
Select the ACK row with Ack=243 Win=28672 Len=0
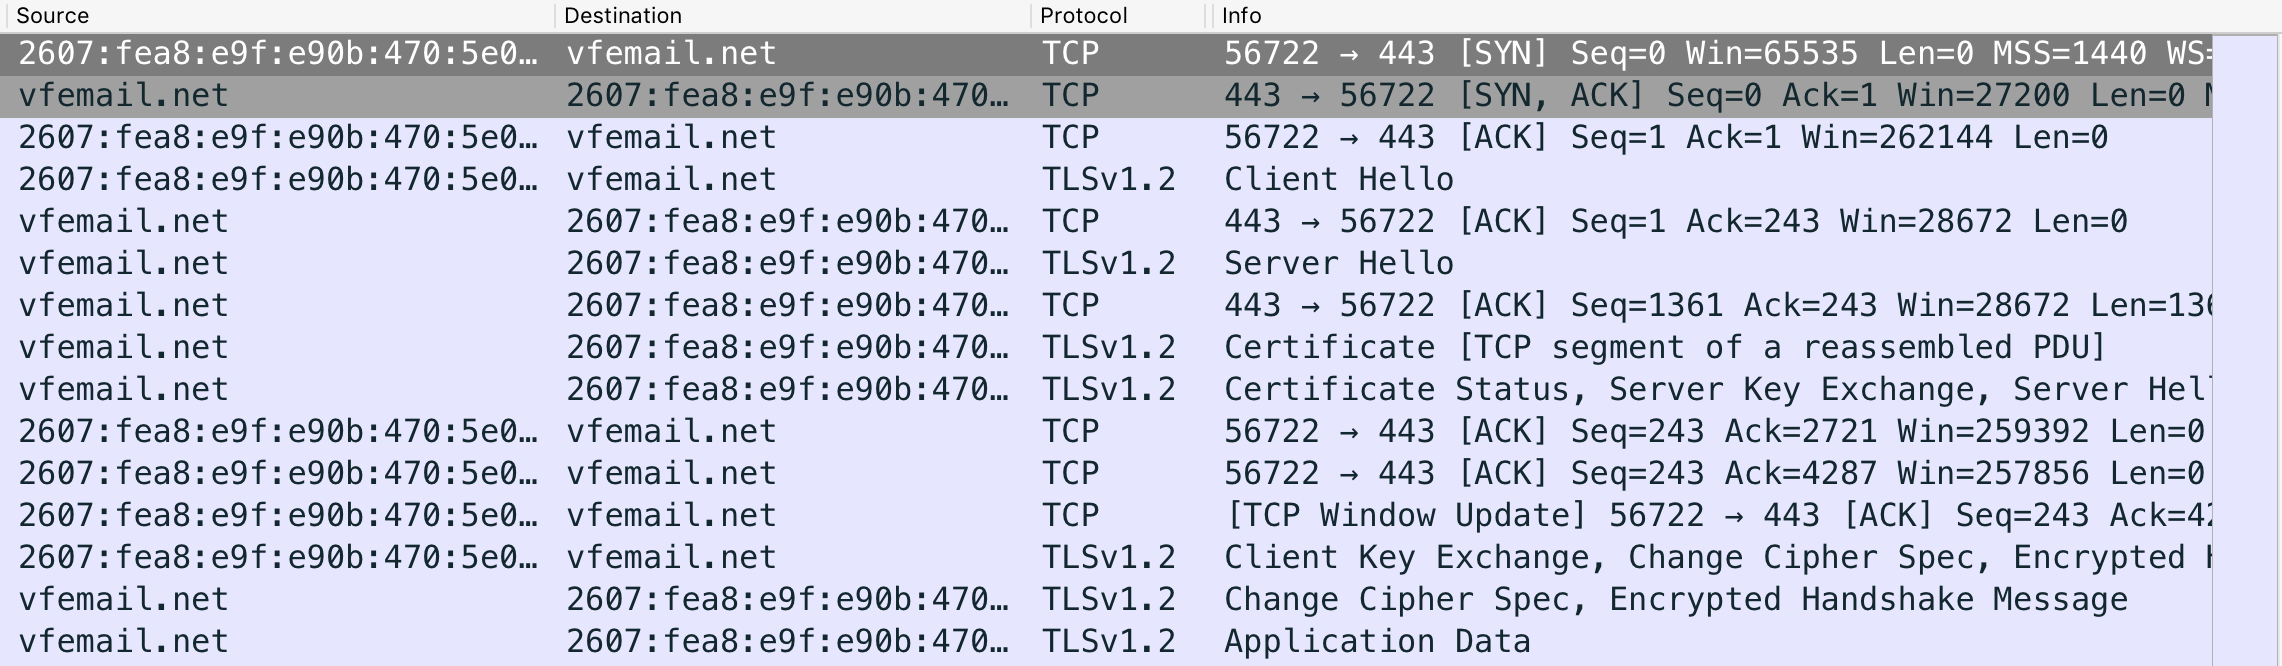pos(1106,221)
